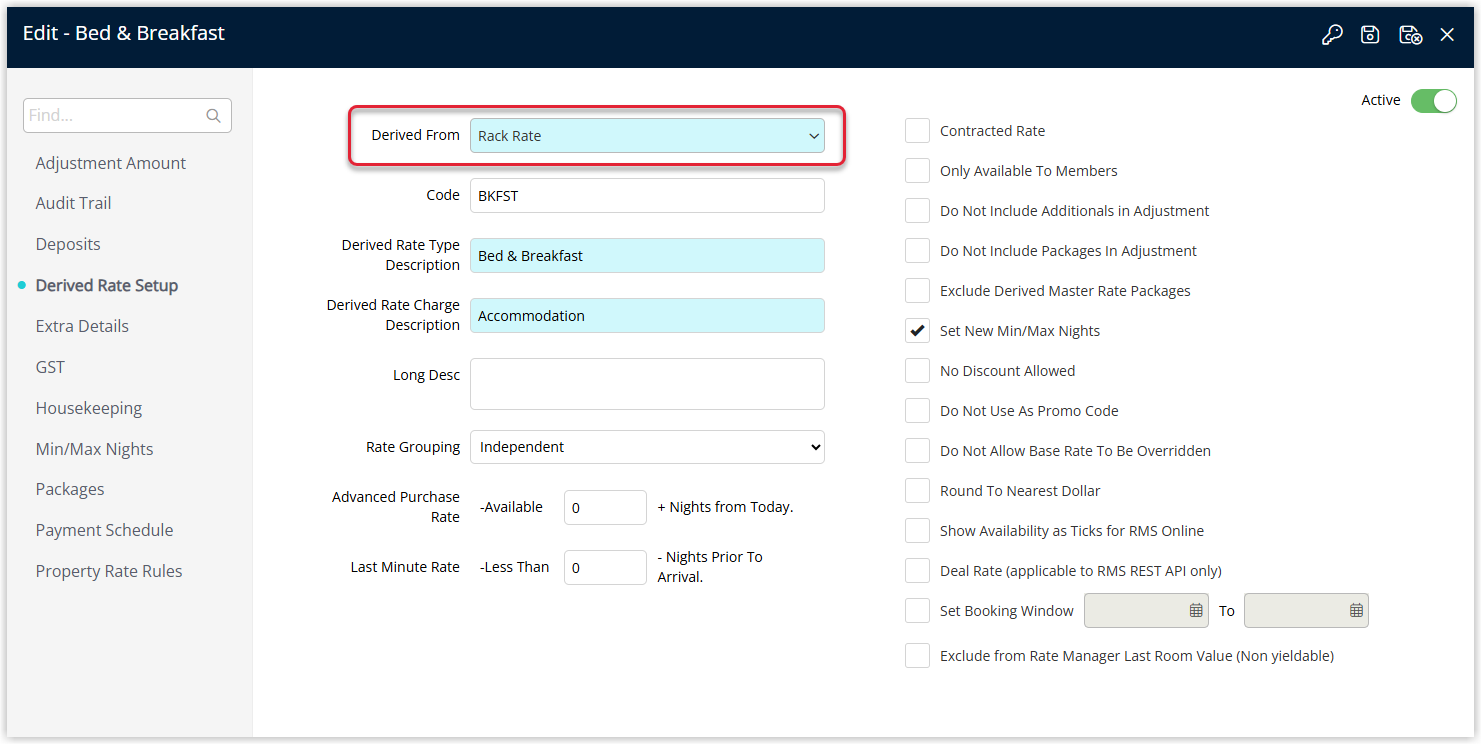Open the Rate Grouping dropdown
Viewport: 1482px width, 745px height.
(x=647, y=447)
